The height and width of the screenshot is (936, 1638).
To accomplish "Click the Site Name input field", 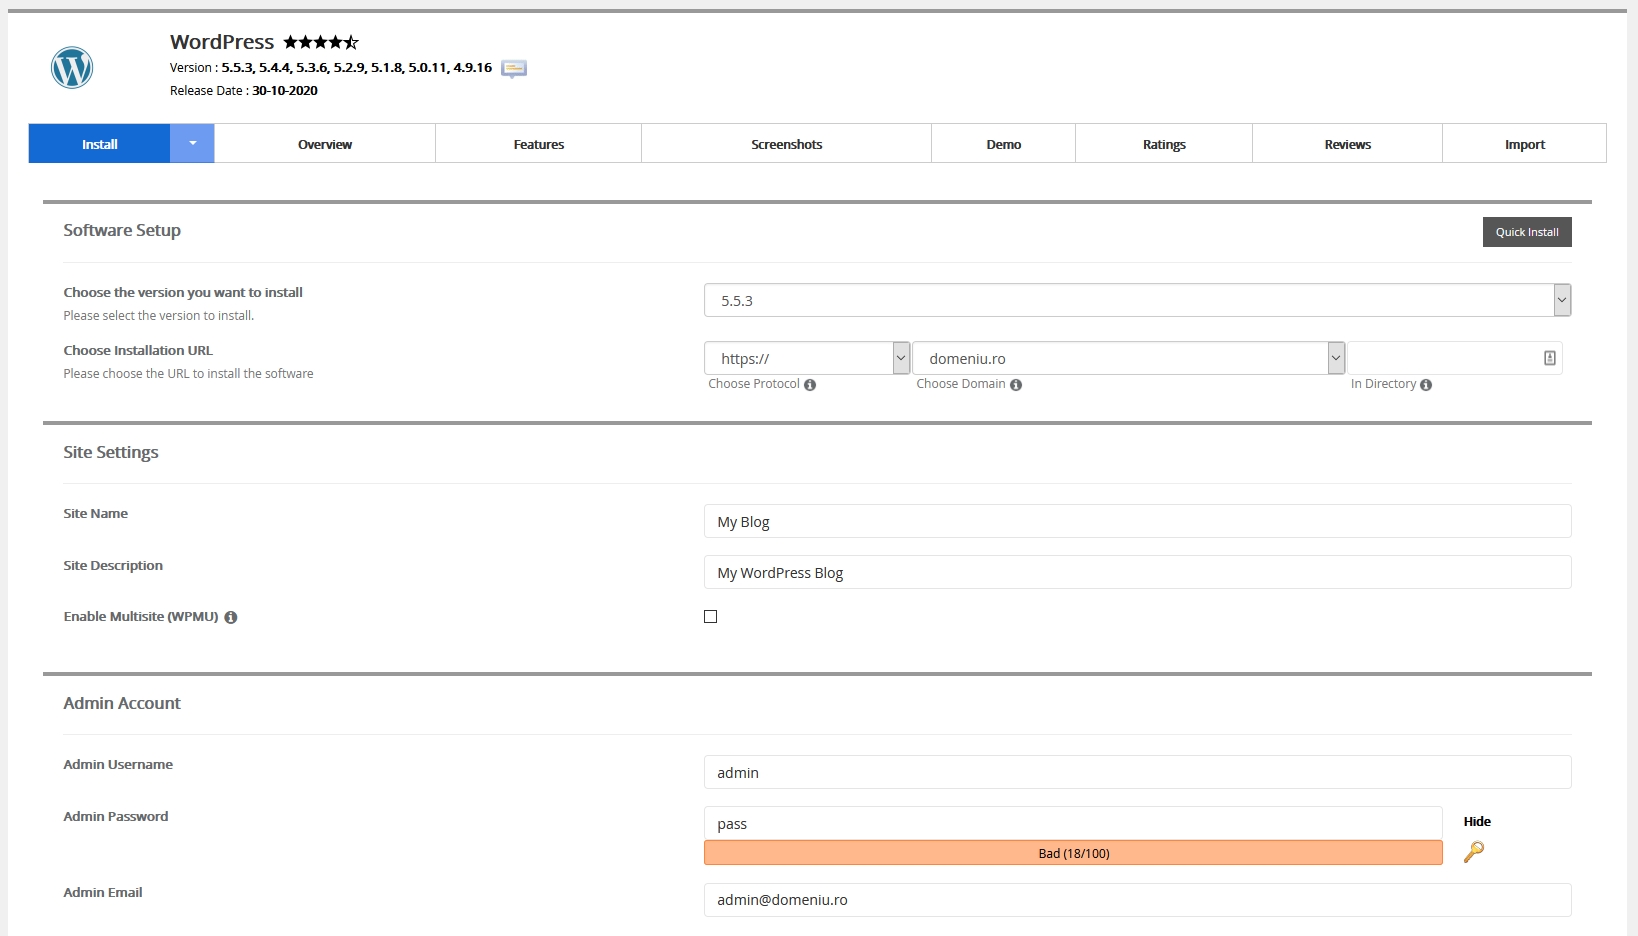I will point(1137,522).
